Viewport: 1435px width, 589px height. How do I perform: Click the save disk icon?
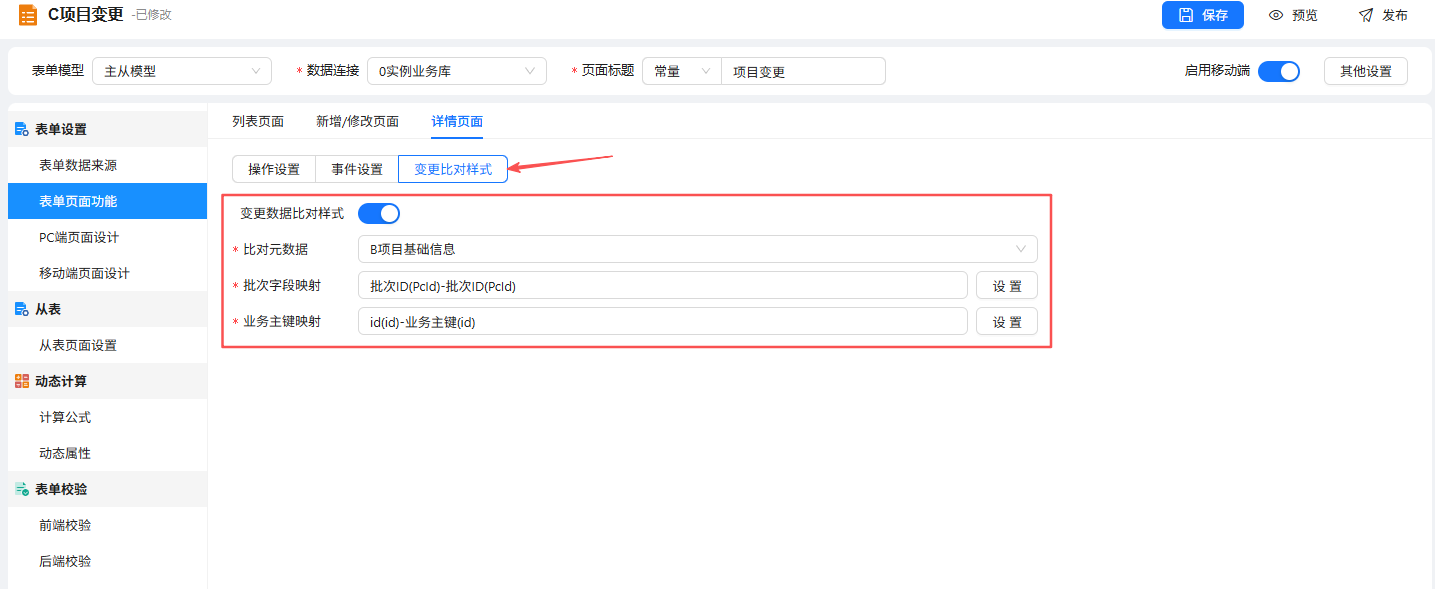pos(1186,15)
